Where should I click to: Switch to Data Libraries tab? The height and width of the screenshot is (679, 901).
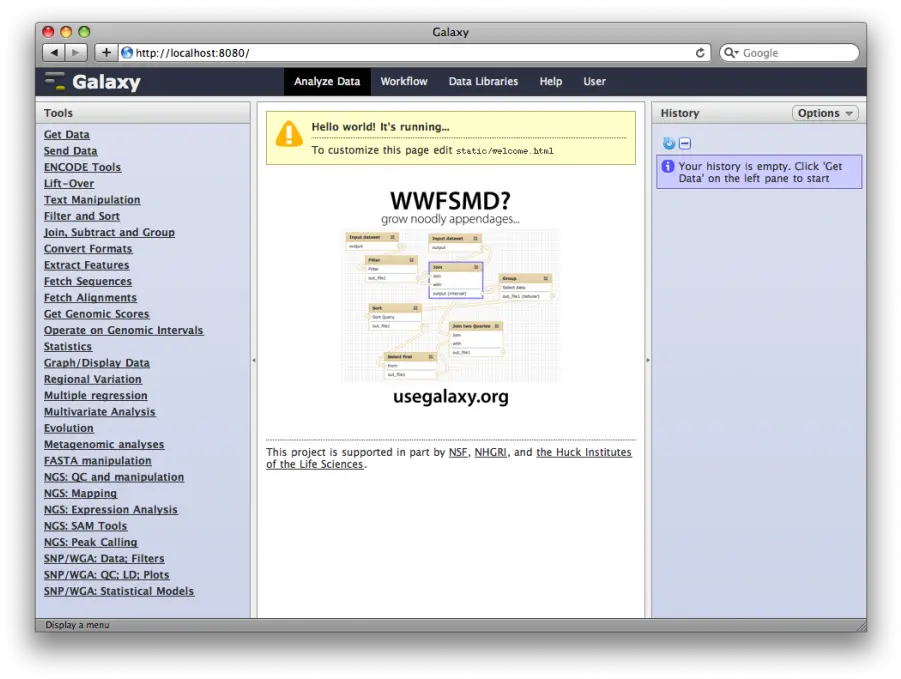click(483, 82)
